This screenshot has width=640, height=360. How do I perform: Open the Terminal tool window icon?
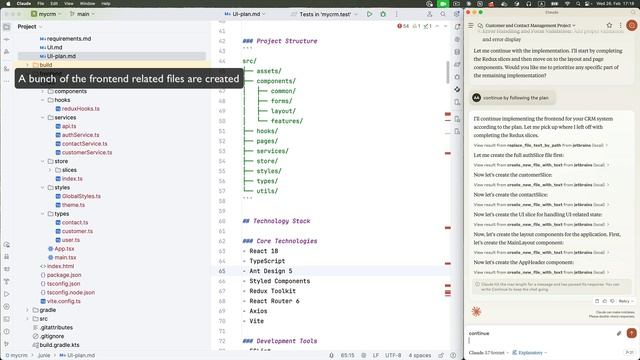click(7, 319)
